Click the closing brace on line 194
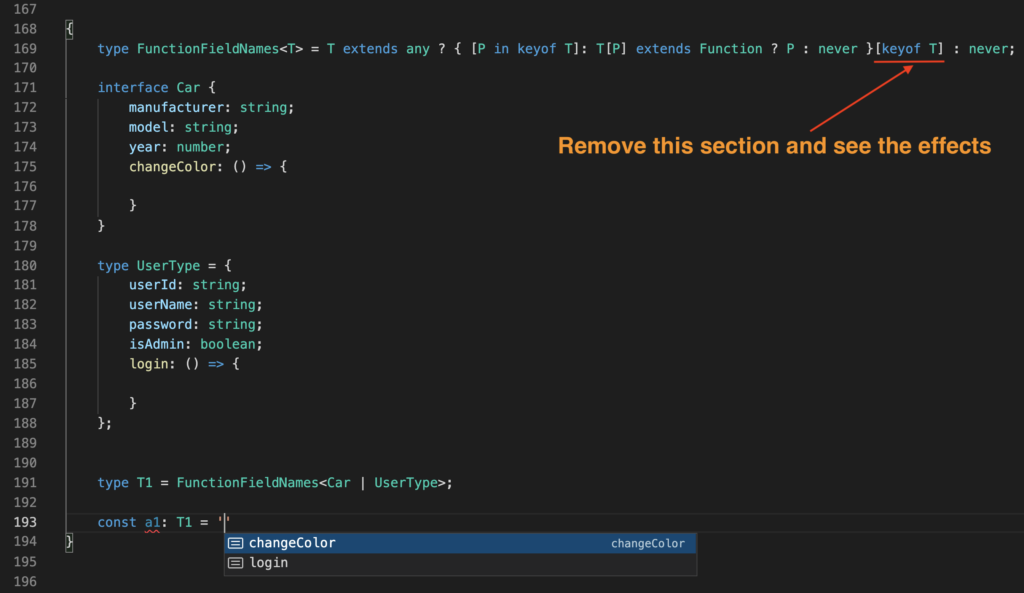The image size is (1024, 593). 68,541
